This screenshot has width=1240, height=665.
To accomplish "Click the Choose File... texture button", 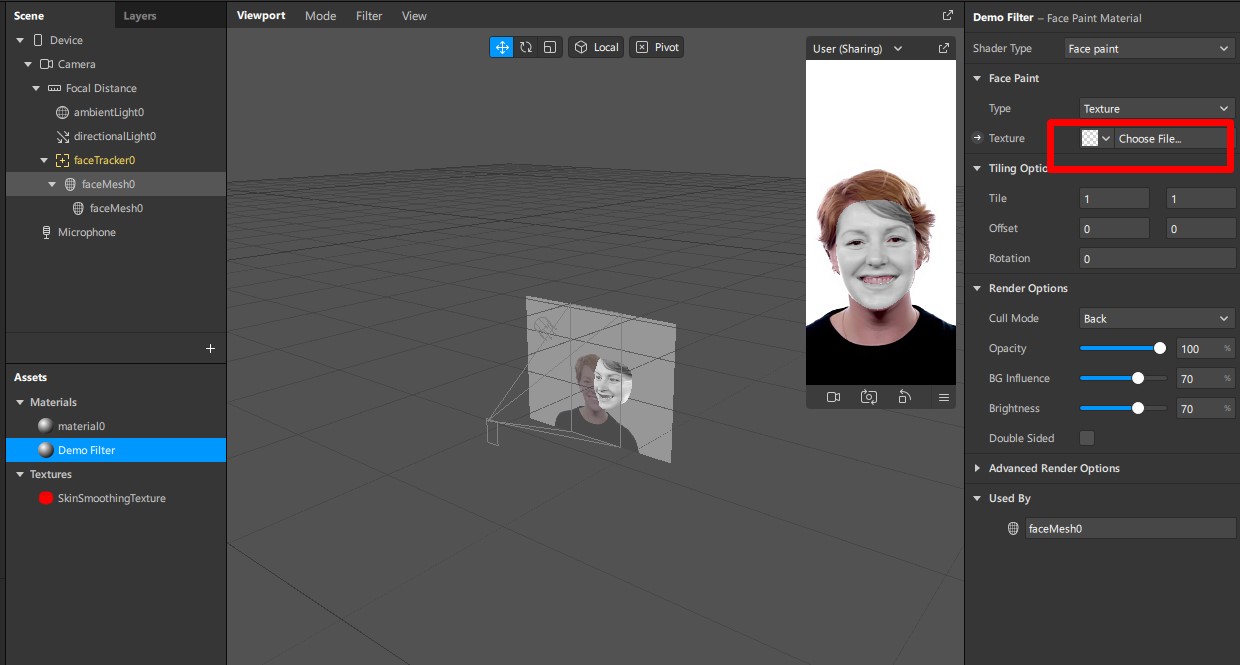I will coord(1170,138).
